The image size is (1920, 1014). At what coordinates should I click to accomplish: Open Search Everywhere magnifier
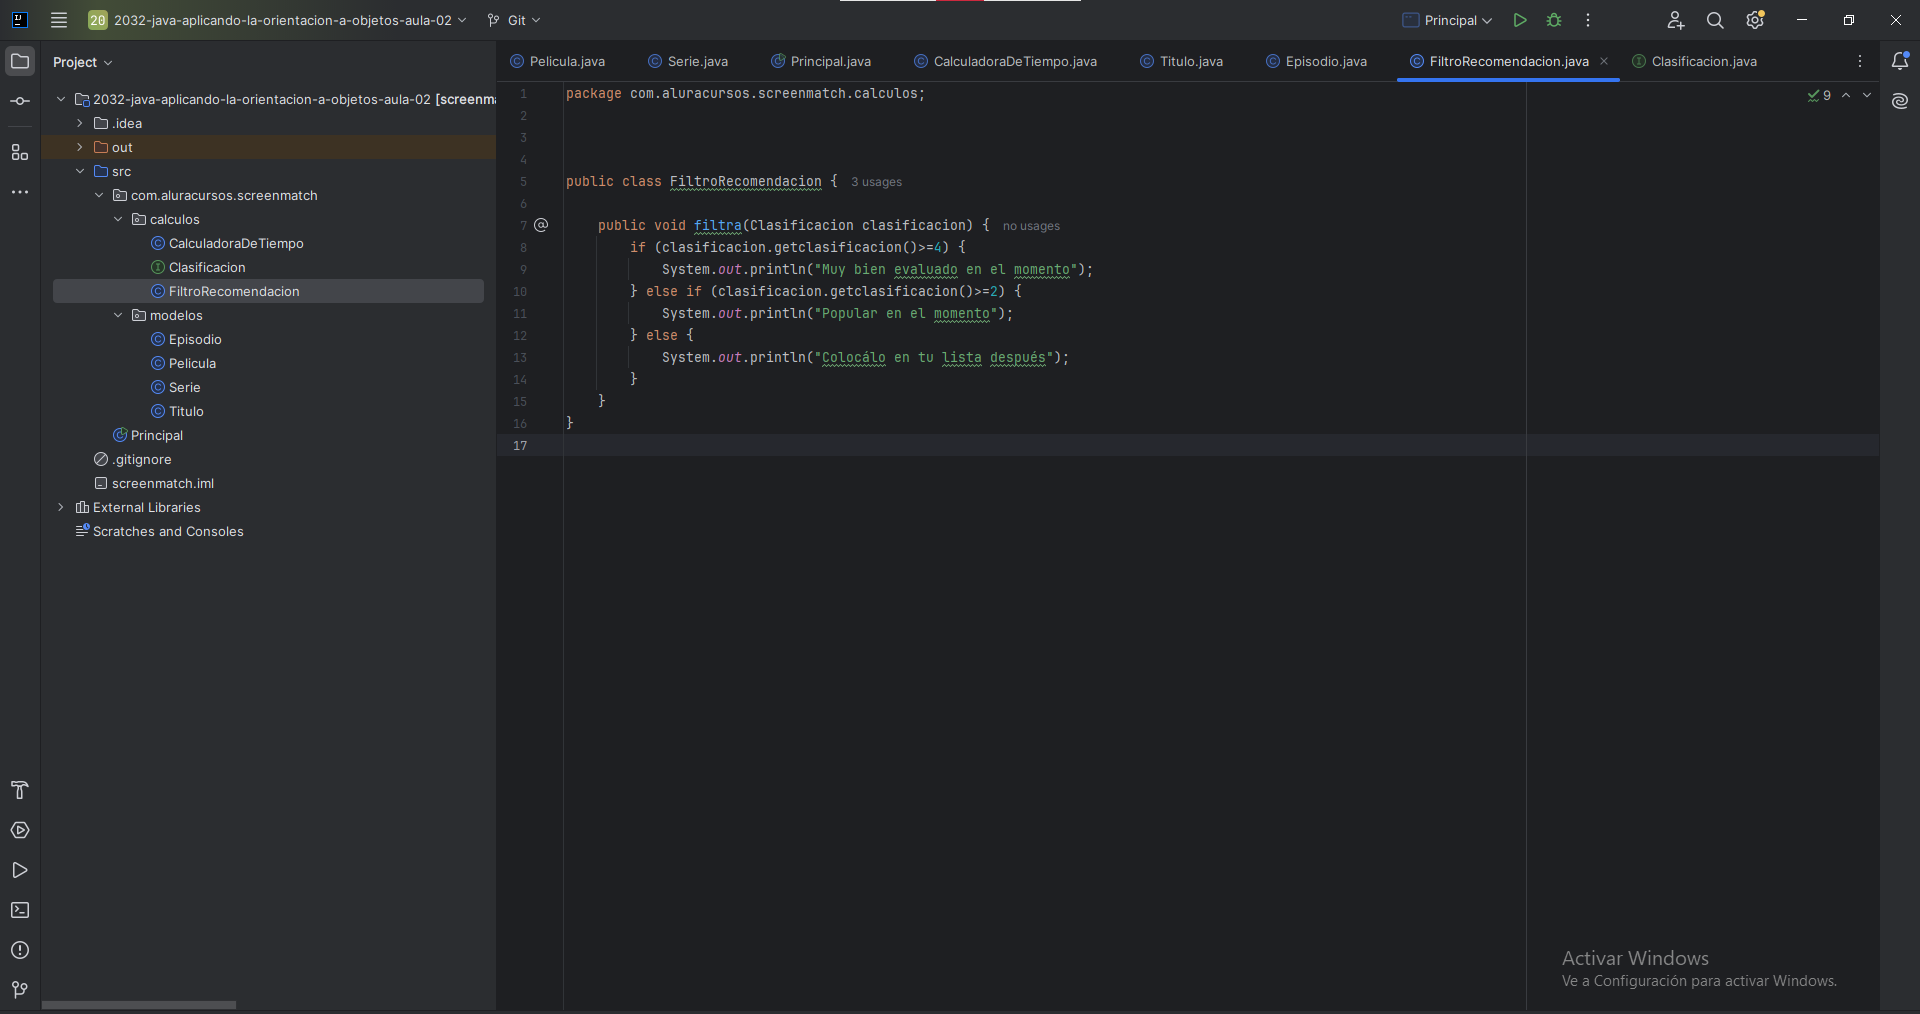click(x=1715, y=20)
